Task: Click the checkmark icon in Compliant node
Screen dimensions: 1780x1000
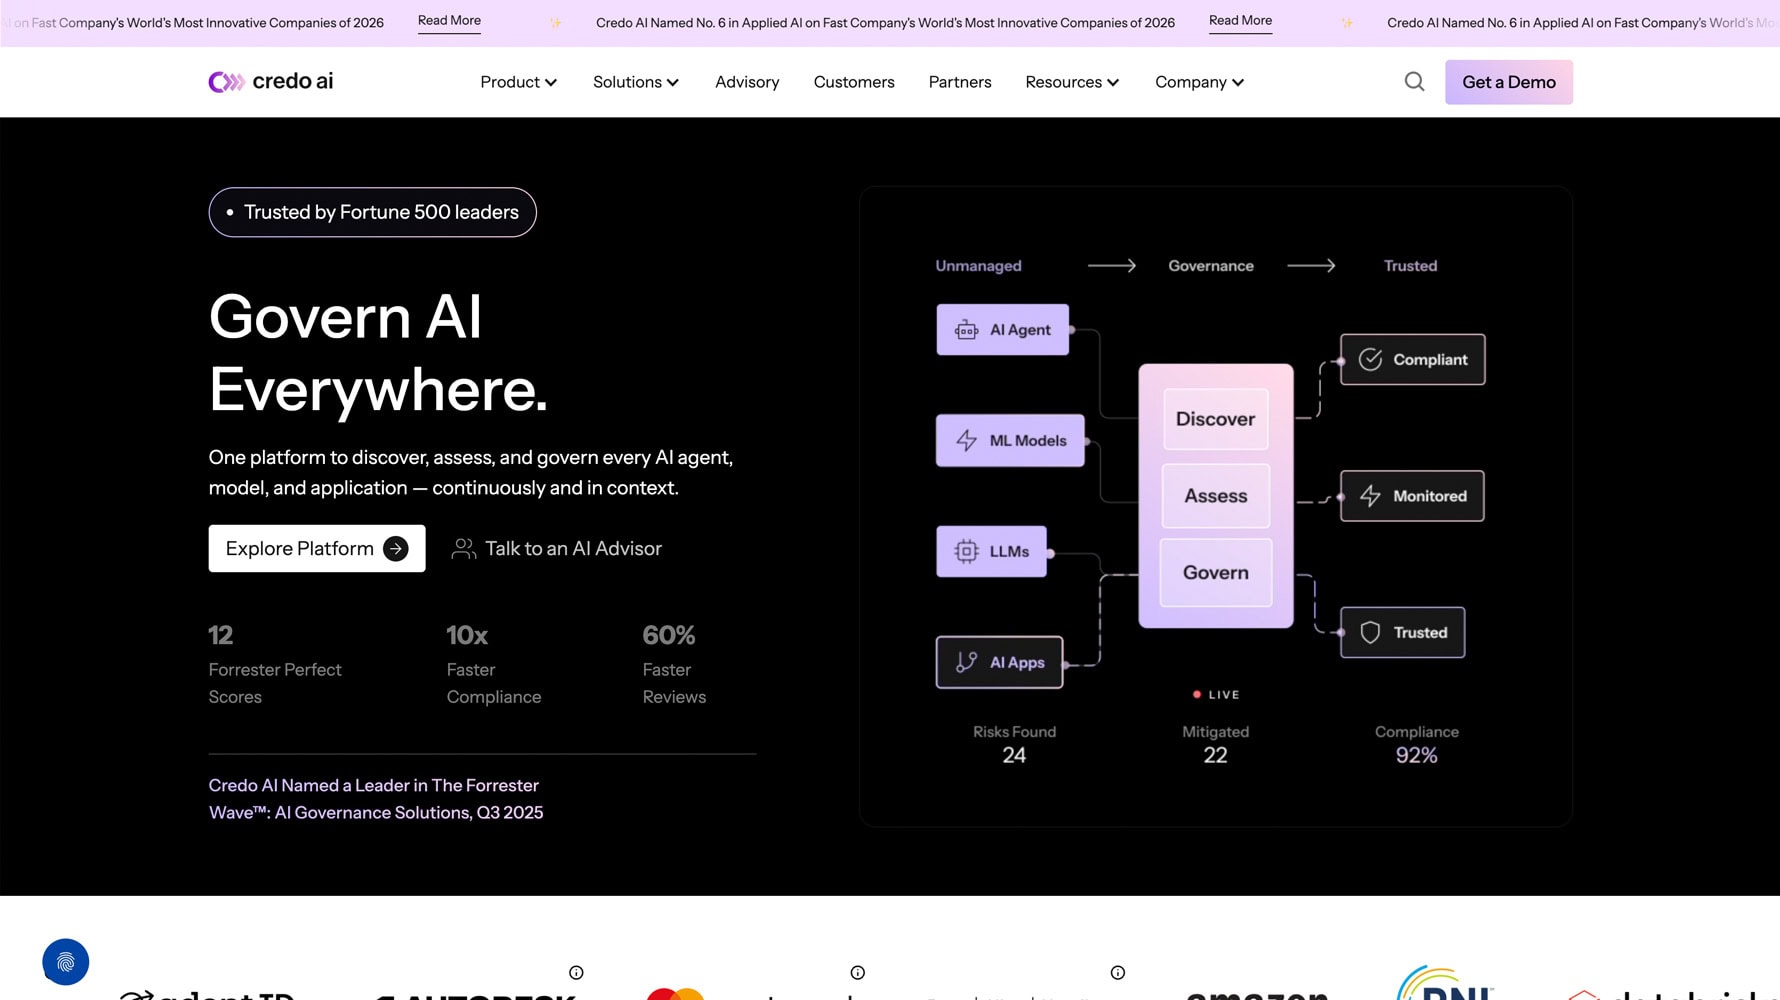Action: (x=1370, y=360)
